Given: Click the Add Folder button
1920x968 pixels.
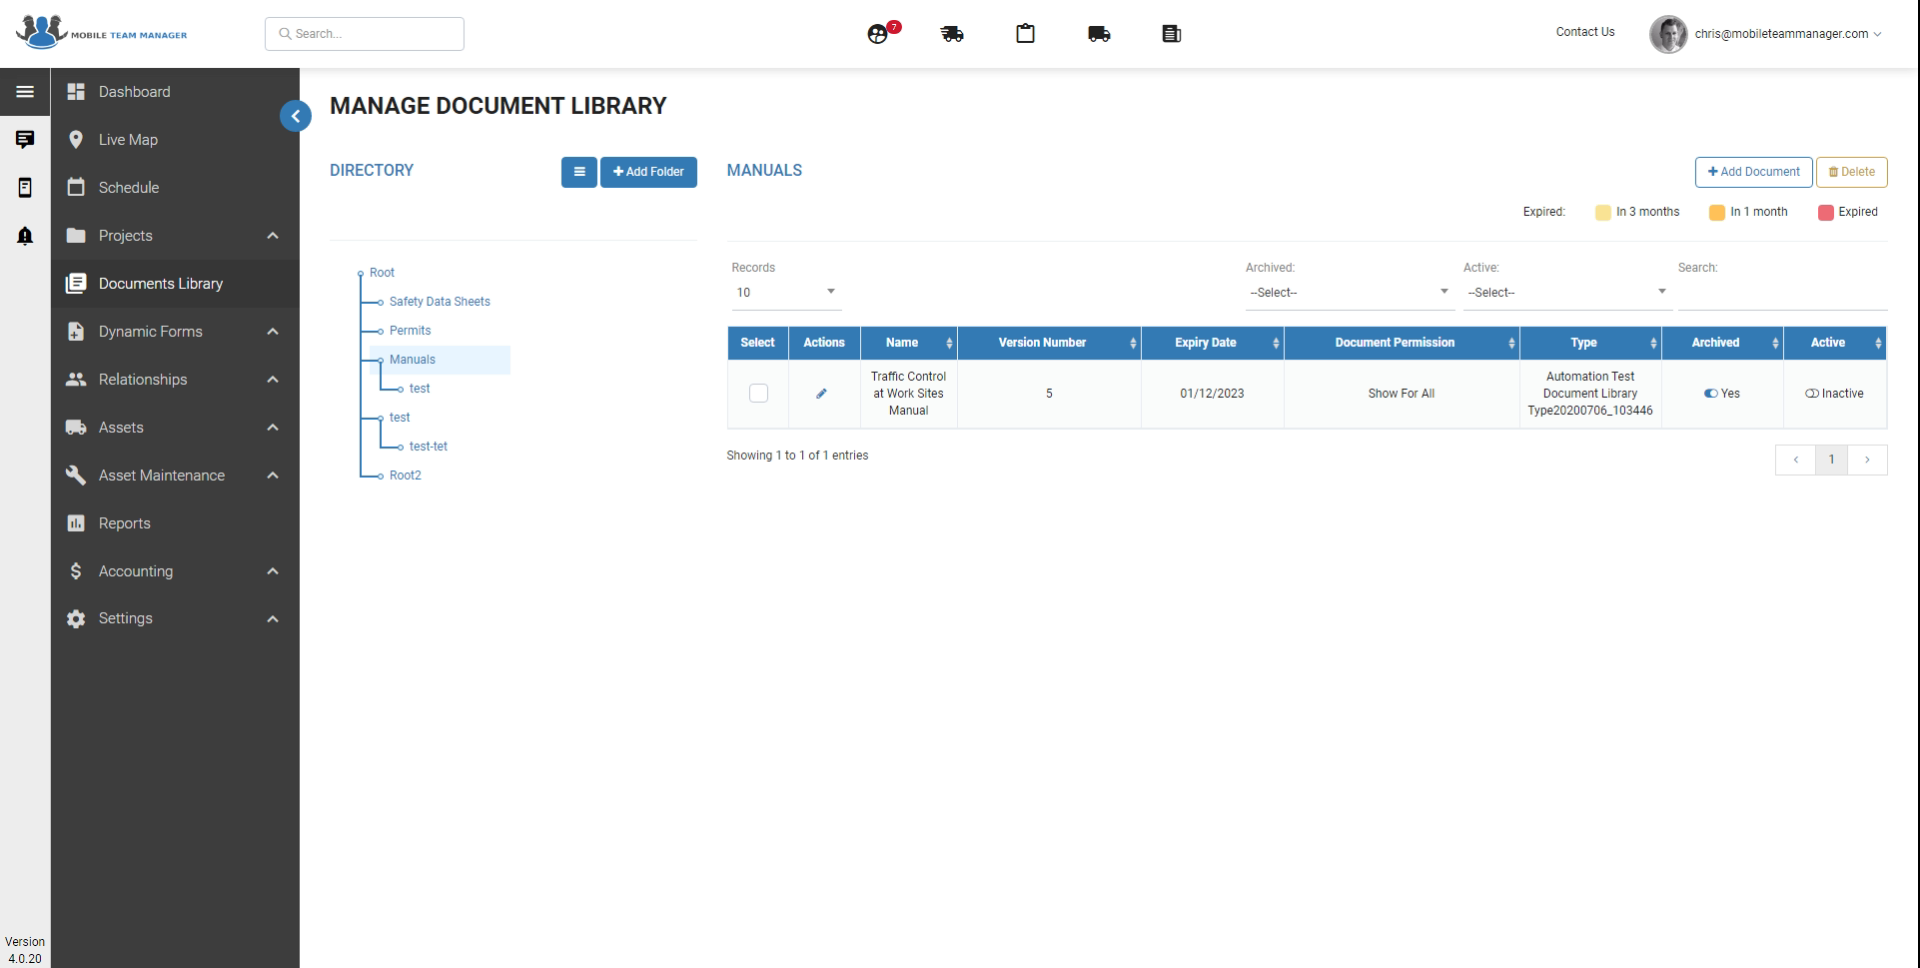Looking at the screenshot, I should pos(648,172).
